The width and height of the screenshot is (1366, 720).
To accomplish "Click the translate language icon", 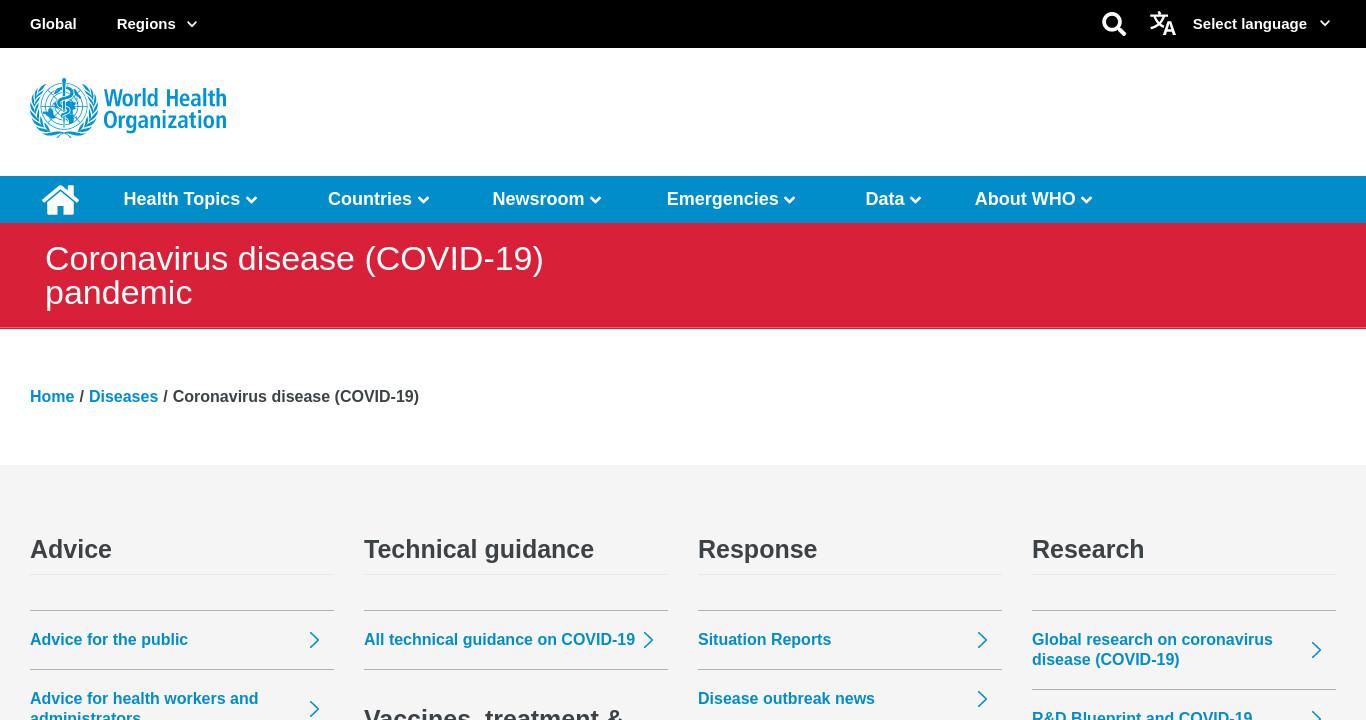I will point(1162,23).
